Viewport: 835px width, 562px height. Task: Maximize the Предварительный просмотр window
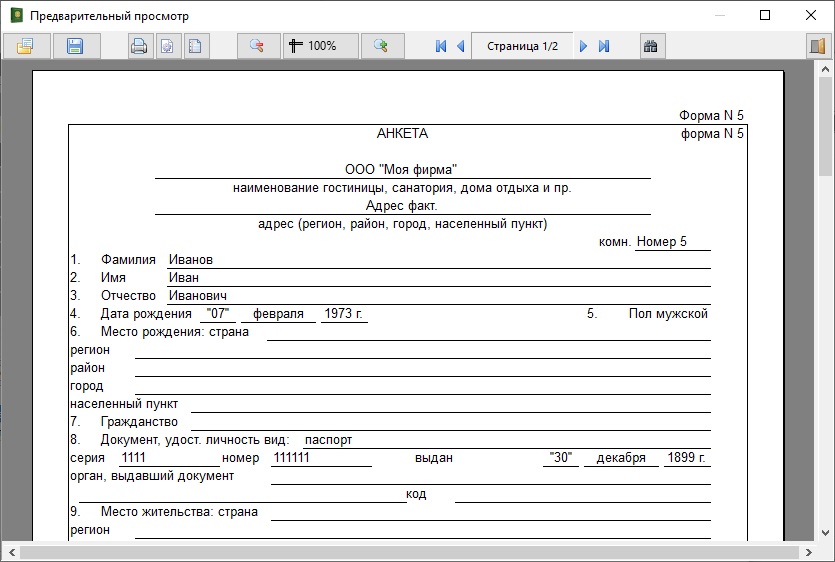point(765,16)
